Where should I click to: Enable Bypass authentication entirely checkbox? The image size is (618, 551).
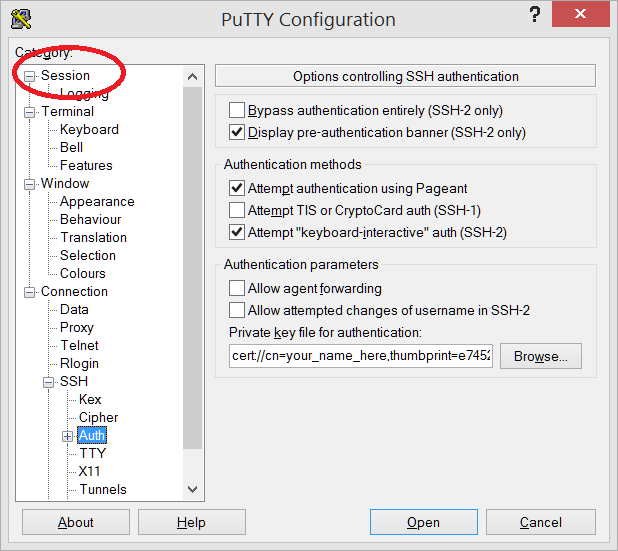tap(236, 110)
